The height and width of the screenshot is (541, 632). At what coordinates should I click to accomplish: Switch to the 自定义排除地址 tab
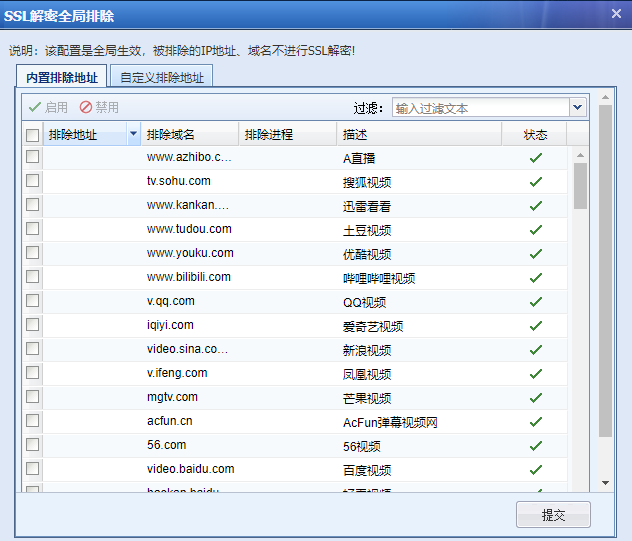pos(161,77)
